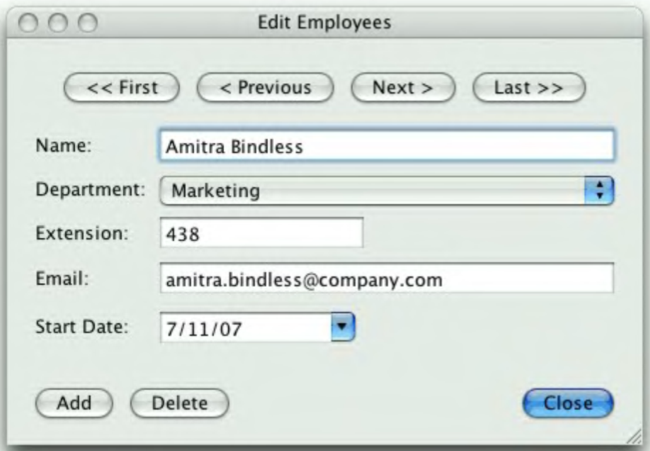Click the window's left close circle
The image size is (650, 451).
tap(27, 20)
